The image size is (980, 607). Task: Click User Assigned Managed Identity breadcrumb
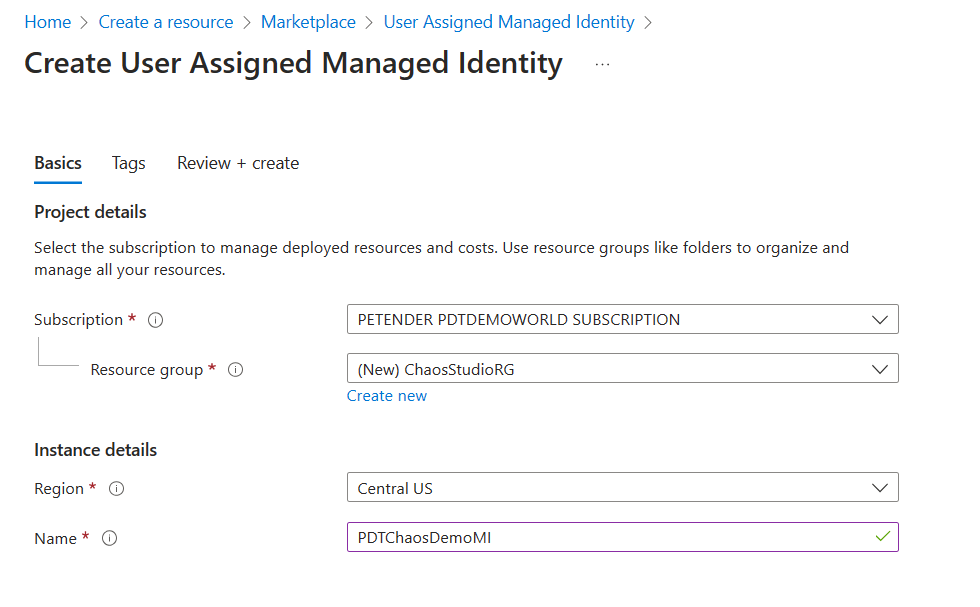(509, 22)
